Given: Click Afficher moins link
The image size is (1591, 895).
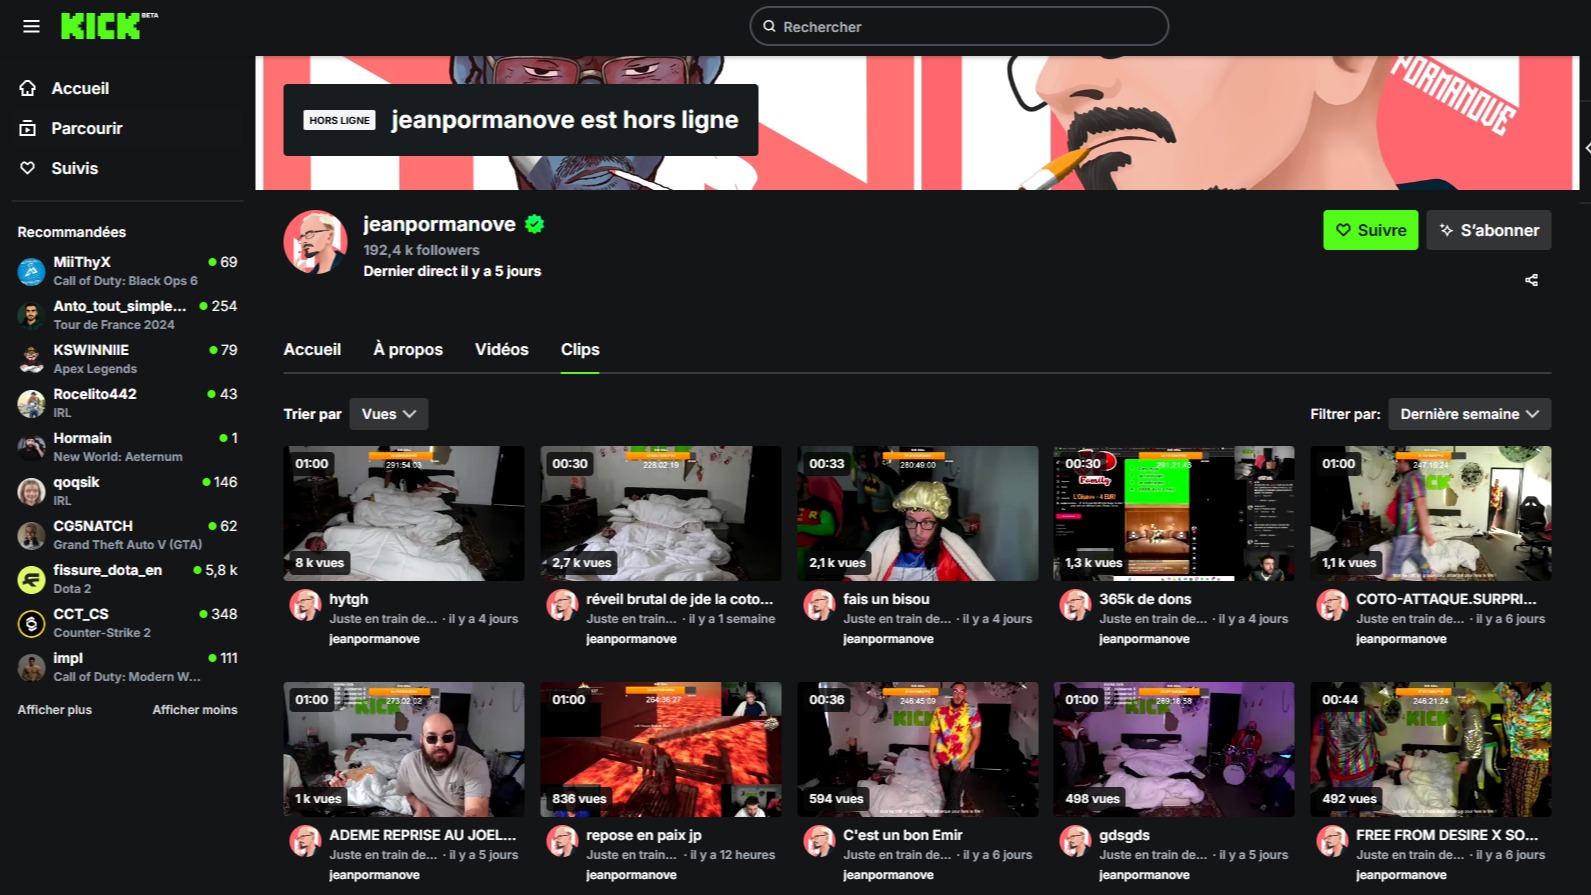Looking at the screenshot, I should coord(195,710).
